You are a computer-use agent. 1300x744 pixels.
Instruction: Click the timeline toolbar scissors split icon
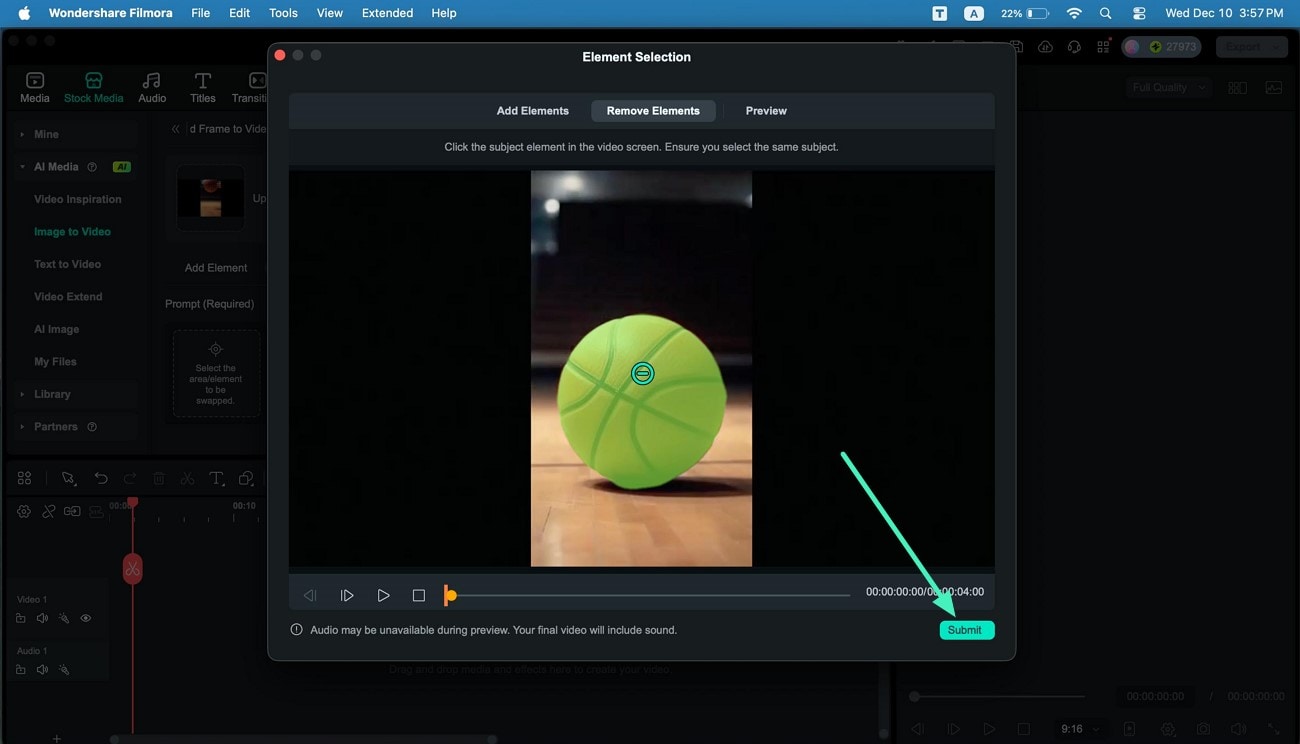187,479
